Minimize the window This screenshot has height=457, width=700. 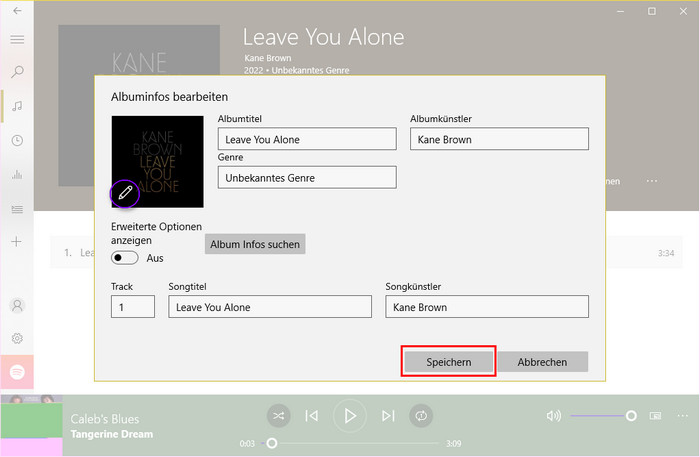621,11
